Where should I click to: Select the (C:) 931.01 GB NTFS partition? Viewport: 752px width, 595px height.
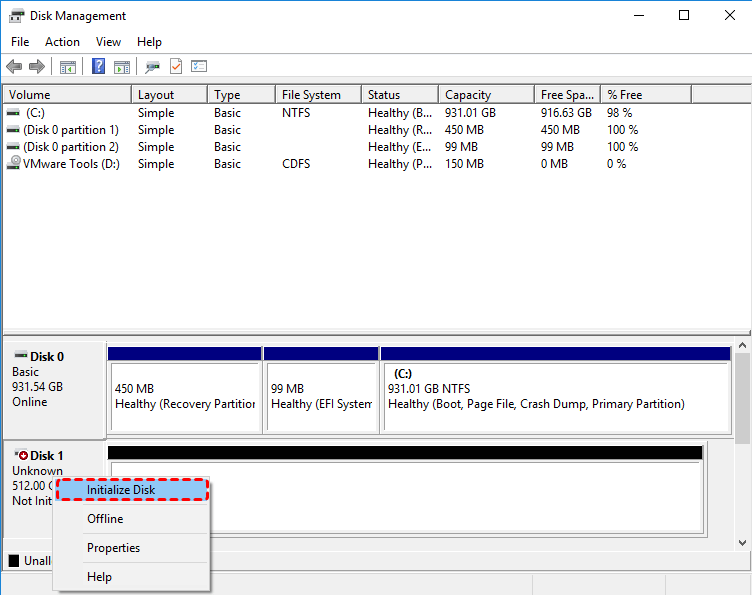[x=555, y=396]
